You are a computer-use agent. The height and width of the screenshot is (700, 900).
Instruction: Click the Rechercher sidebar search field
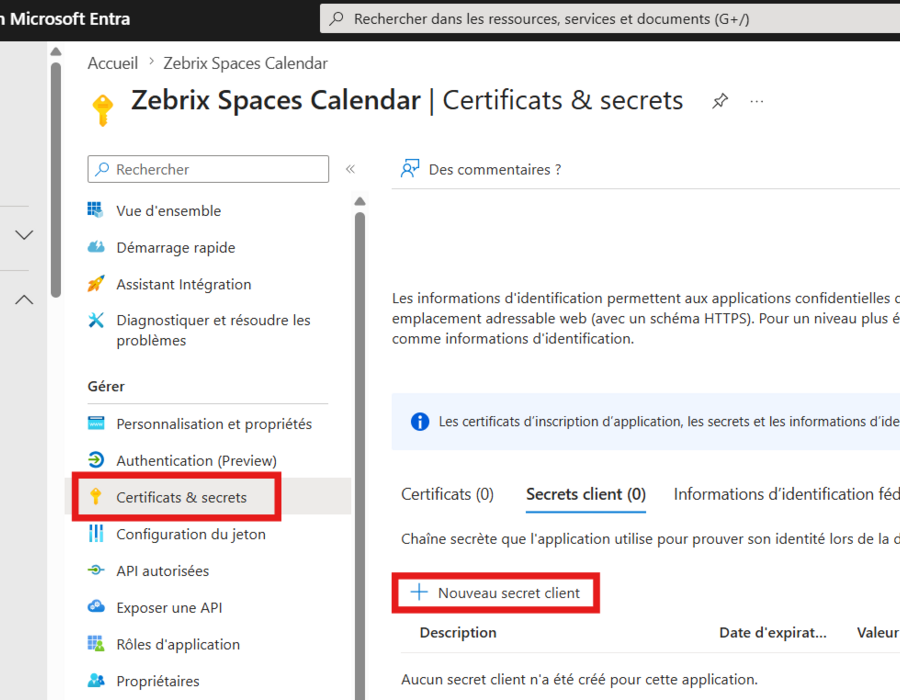(x=208, y=169)
